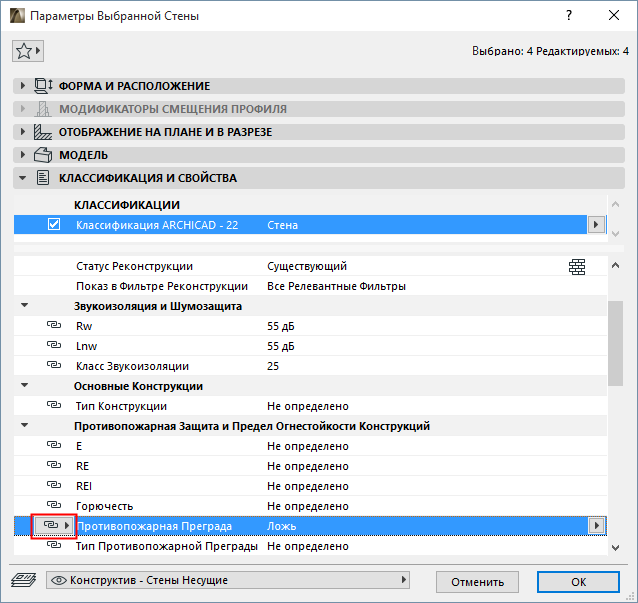The width and height of the screenshot is (638, 603).
Task: Click REI value Не определено
Action: tap(308, 486)
